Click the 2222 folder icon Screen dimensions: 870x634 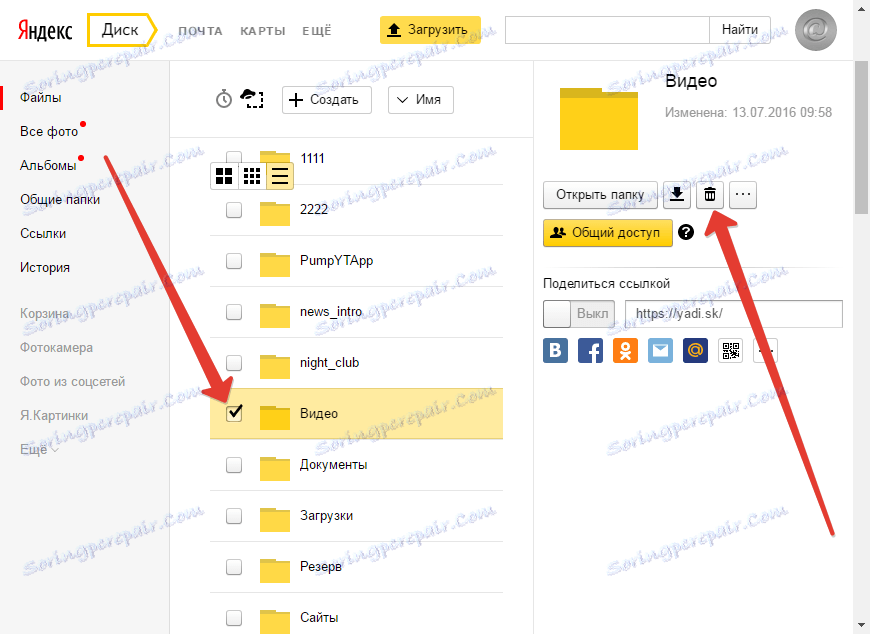[275, 212]
